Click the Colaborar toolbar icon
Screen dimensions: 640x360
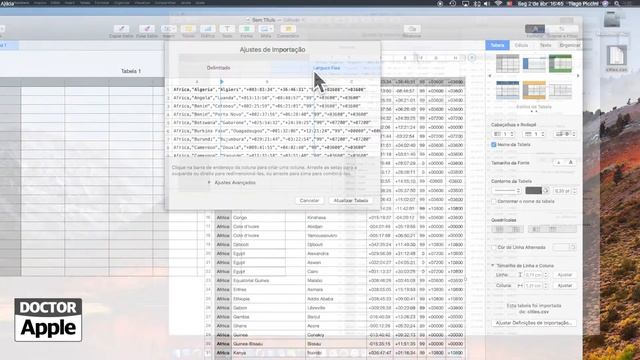(x=412, y=29)
